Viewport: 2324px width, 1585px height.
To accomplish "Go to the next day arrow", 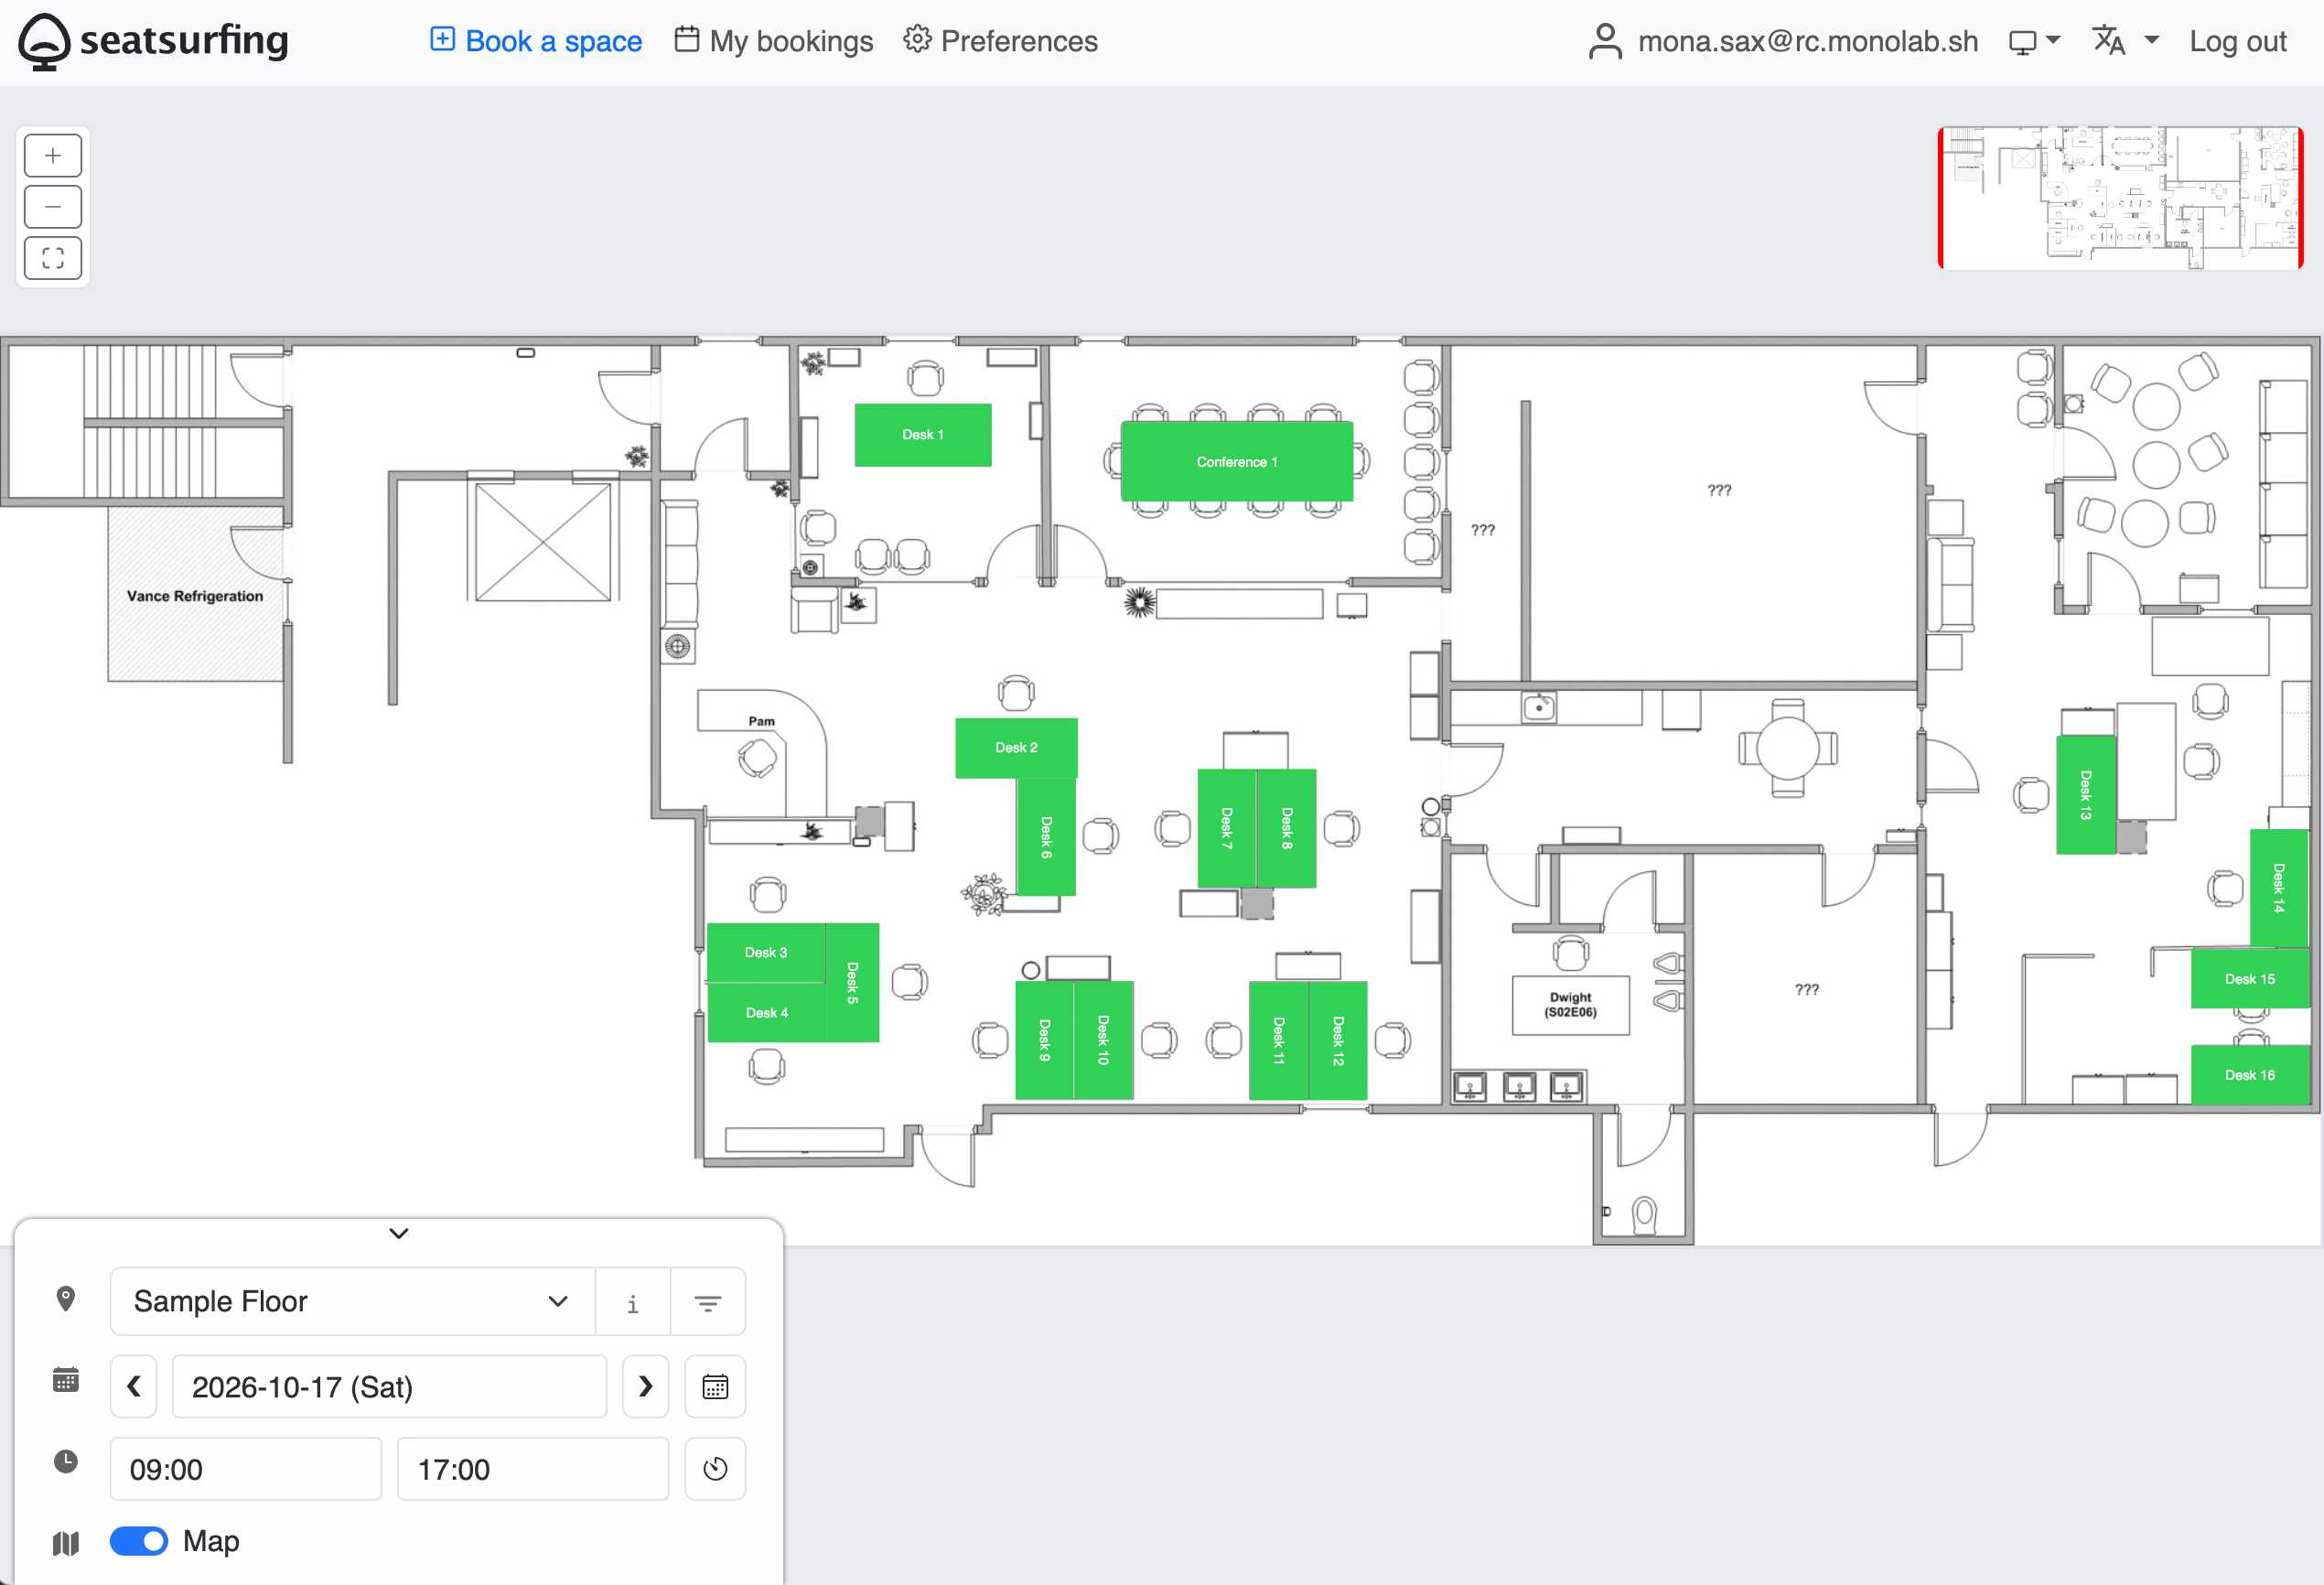I will (x=646, y=1387).
